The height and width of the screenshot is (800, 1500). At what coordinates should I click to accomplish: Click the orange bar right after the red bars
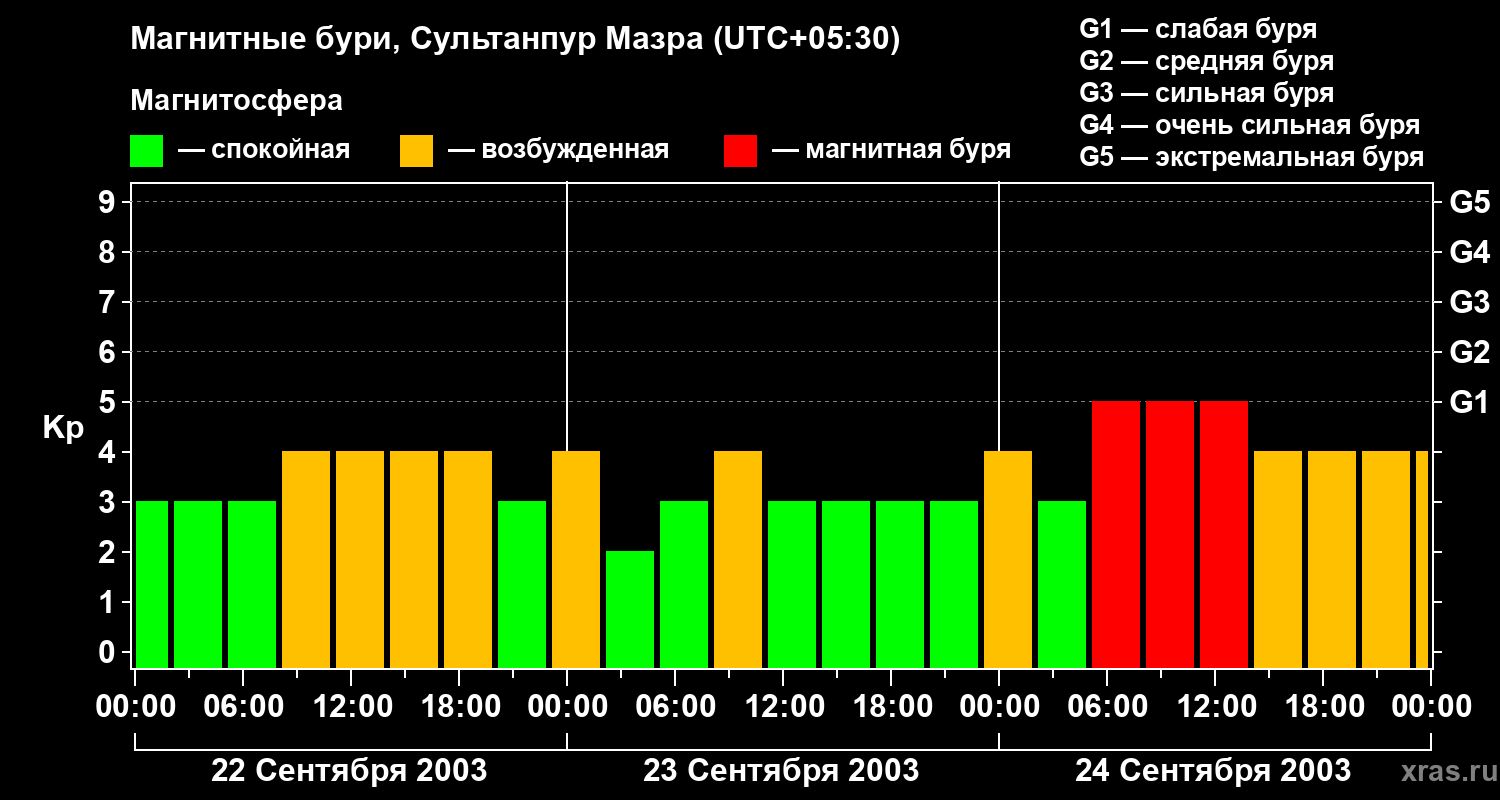tap(1278, 559)
